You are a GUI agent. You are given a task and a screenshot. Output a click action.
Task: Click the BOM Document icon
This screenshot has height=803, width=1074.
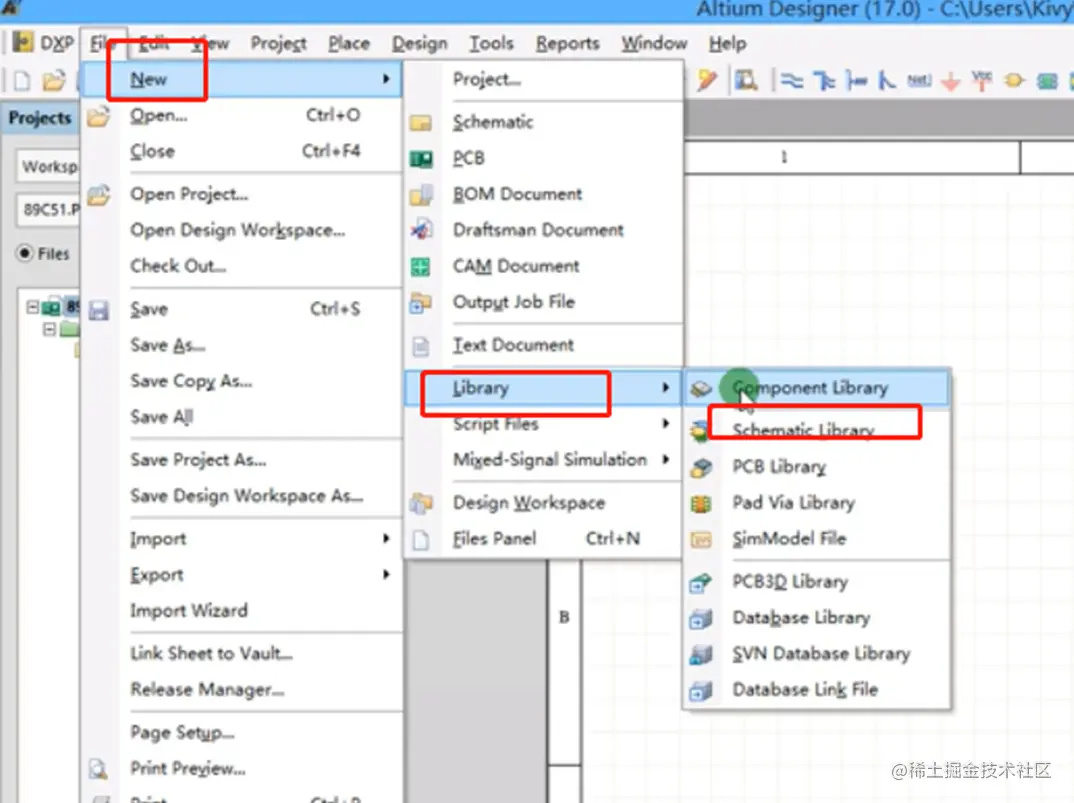click(421, 195)
